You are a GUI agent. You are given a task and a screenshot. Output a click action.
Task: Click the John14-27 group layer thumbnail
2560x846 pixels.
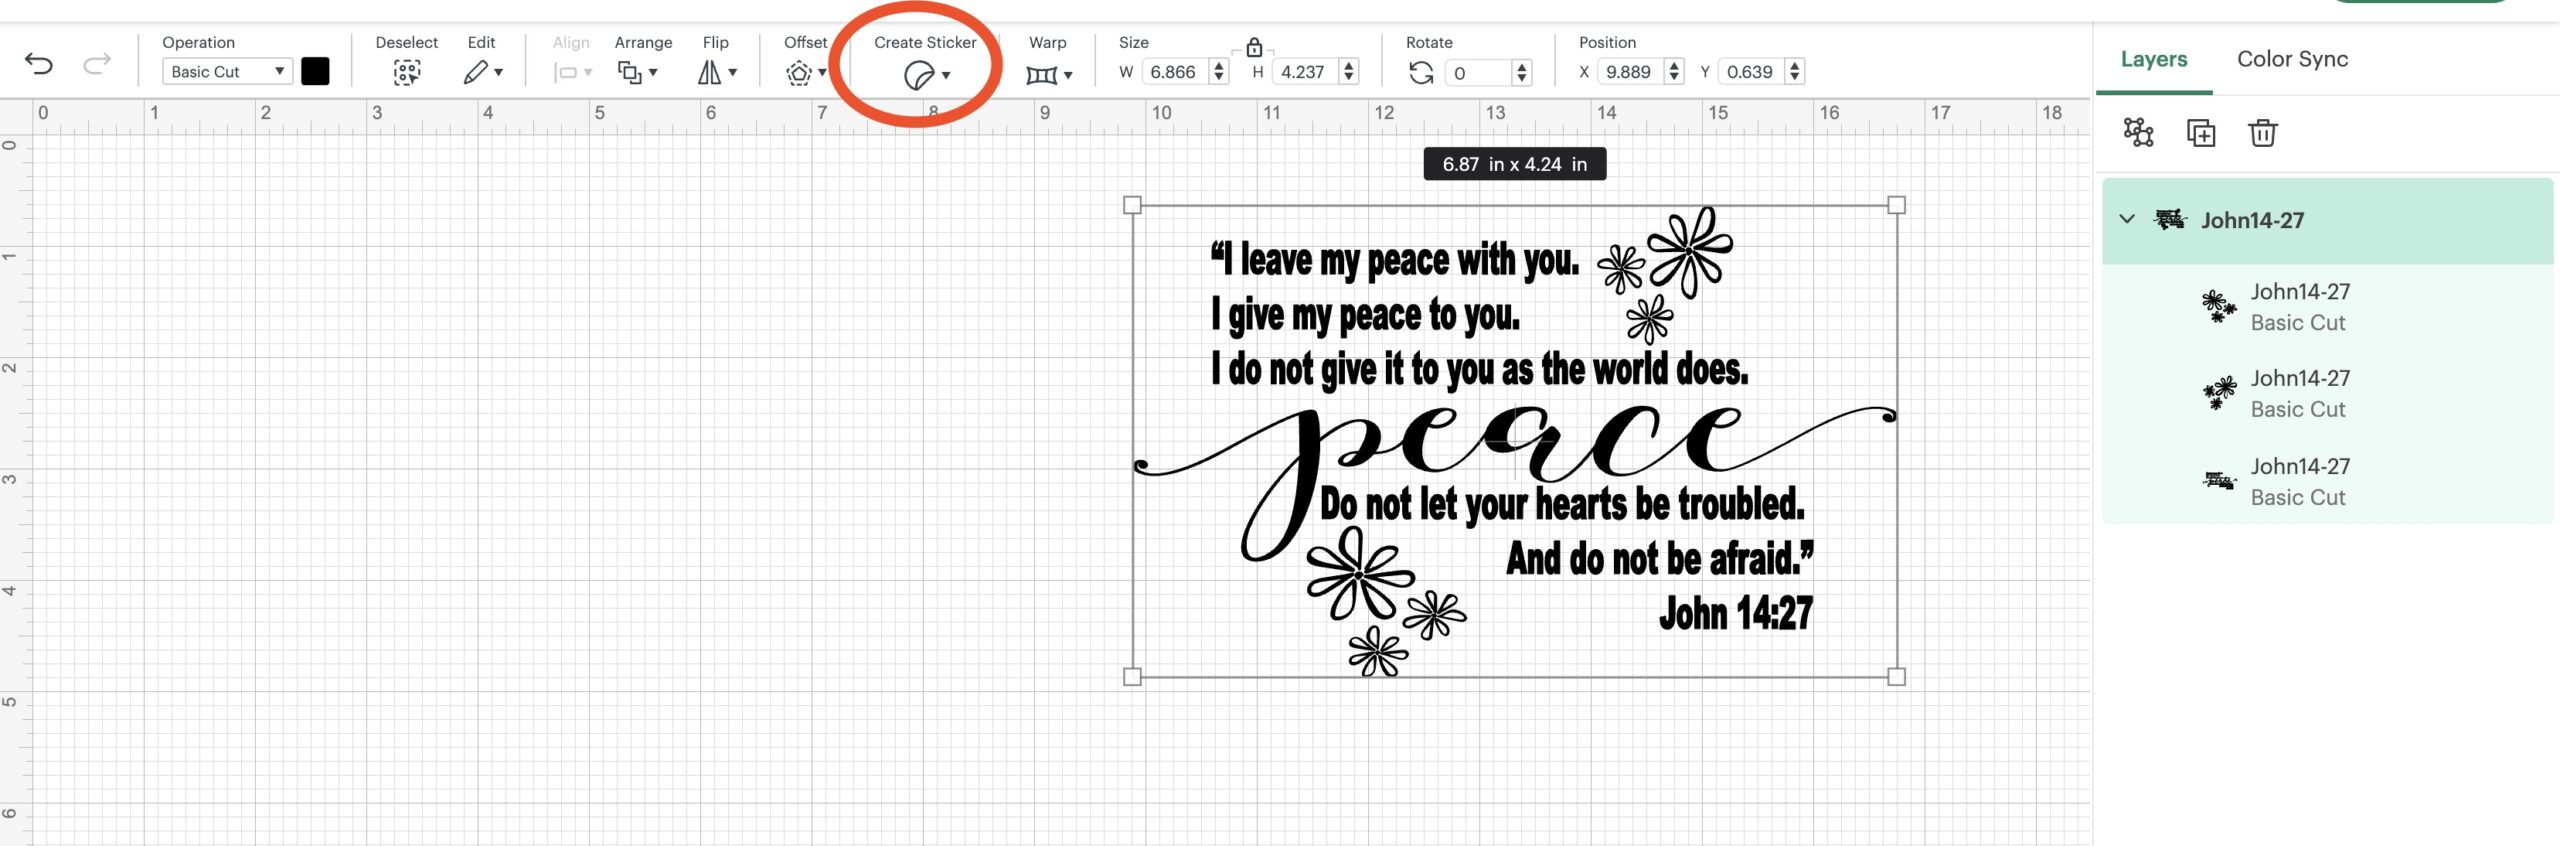pos(2170,220)
